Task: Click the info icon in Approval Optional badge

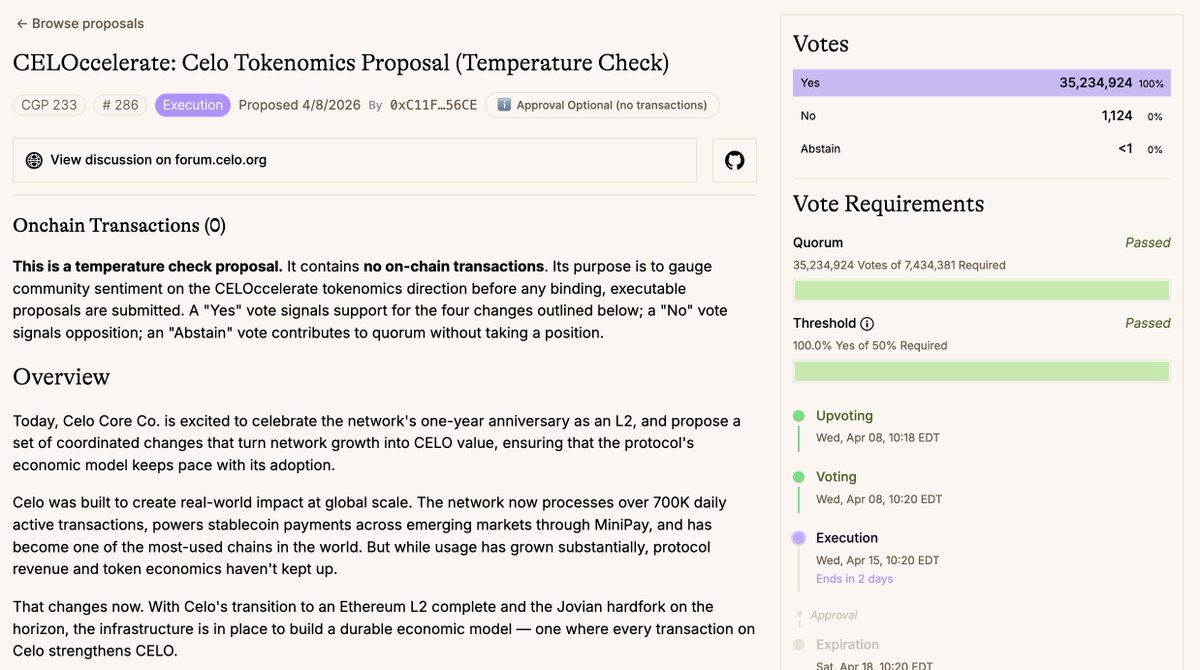Action: (x=504, y=105)
